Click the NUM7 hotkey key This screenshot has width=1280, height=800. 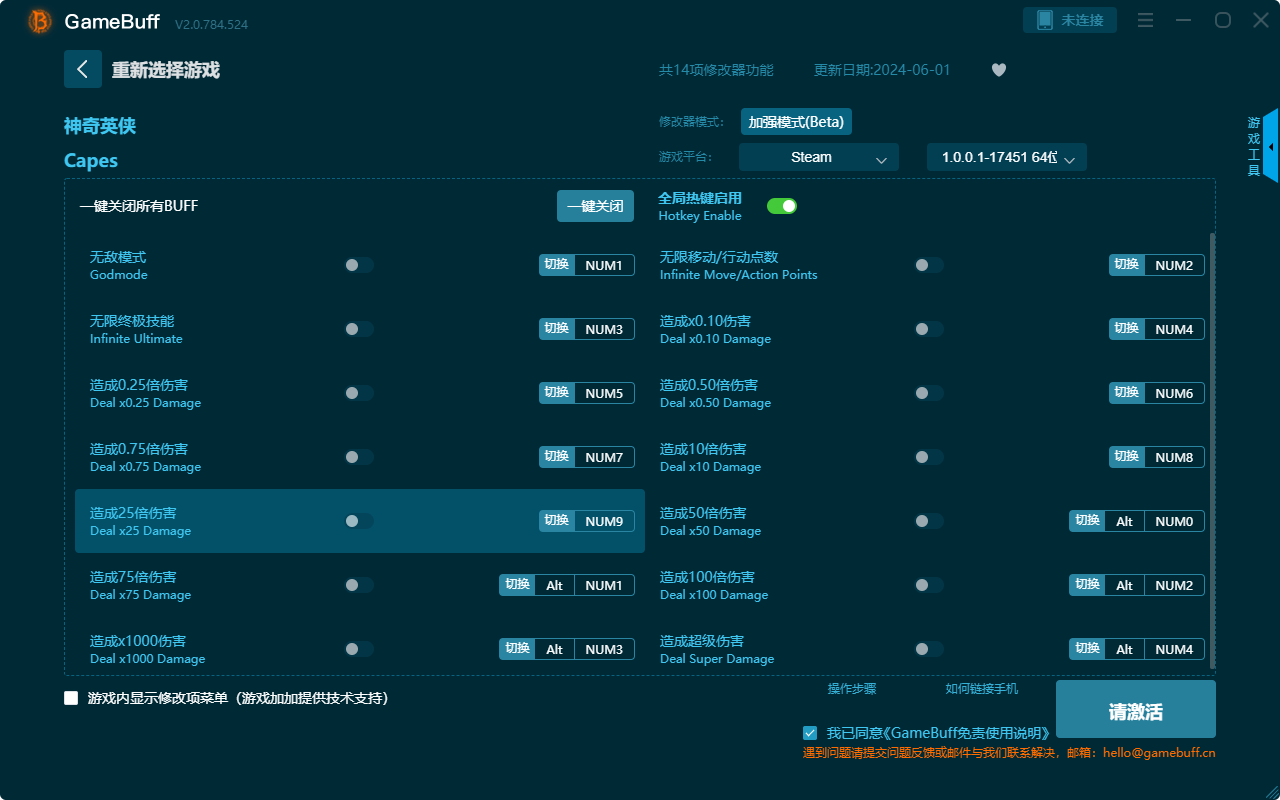point(604,457)
